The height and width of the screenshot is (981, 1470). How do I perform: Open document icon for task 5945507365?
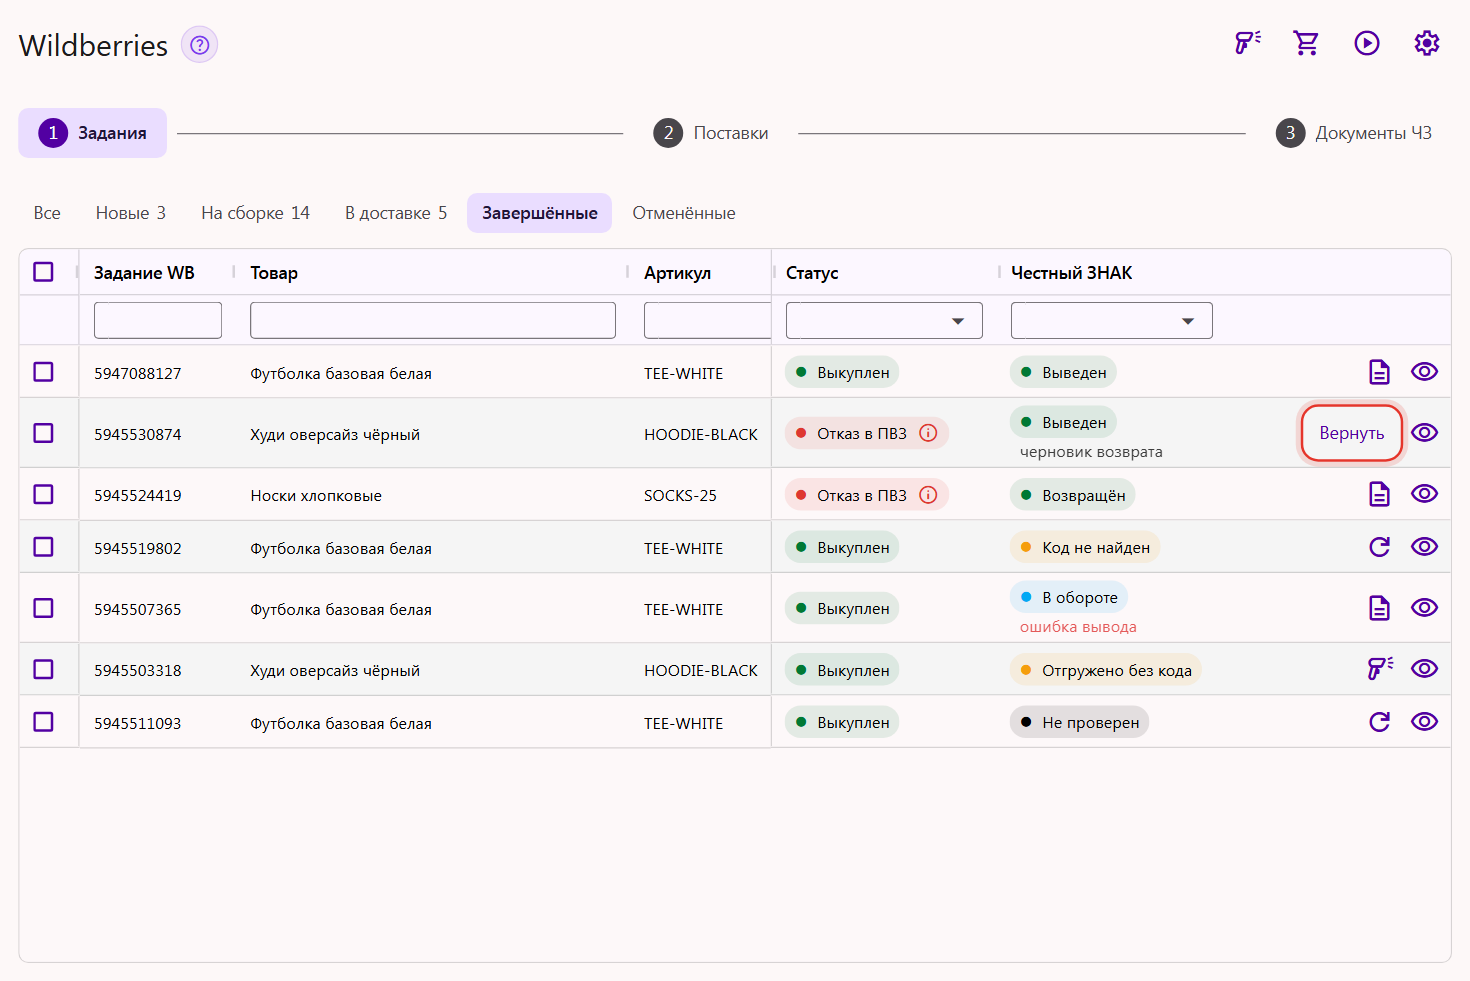point(1379,608)
